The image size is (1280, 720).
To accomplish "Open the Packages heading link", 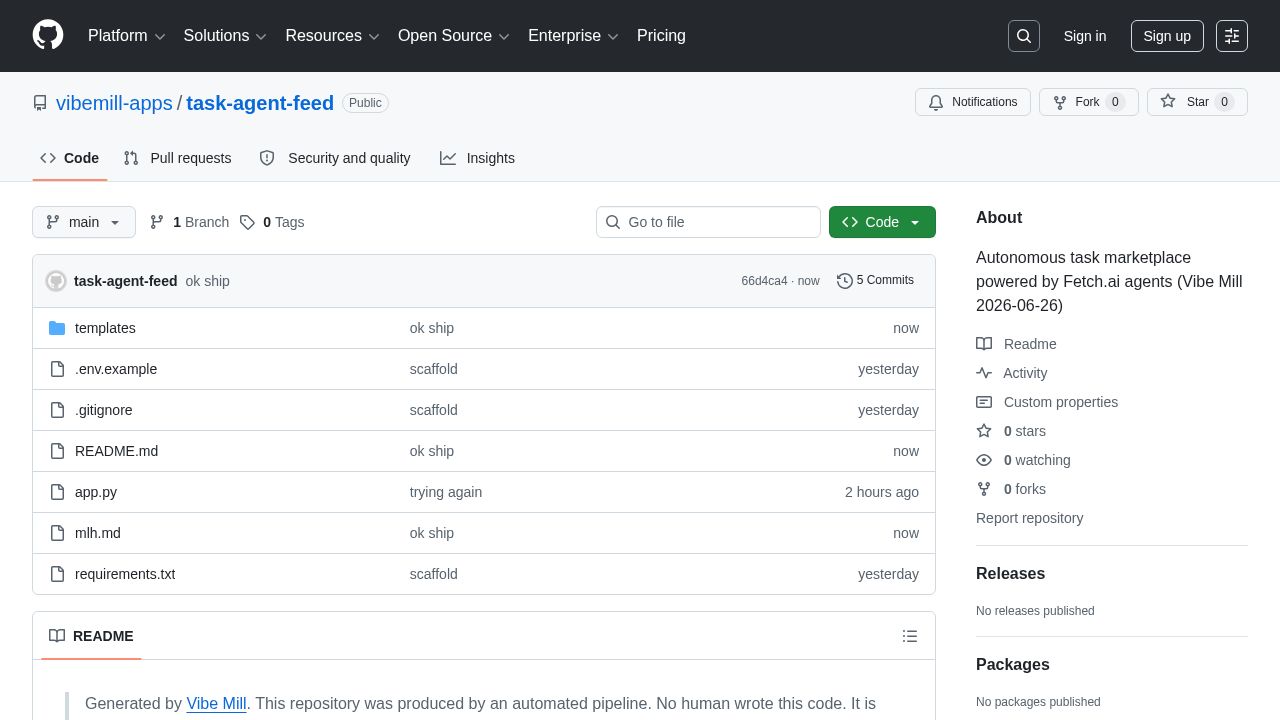I will pyautogui.click(x=1013, y=665).
